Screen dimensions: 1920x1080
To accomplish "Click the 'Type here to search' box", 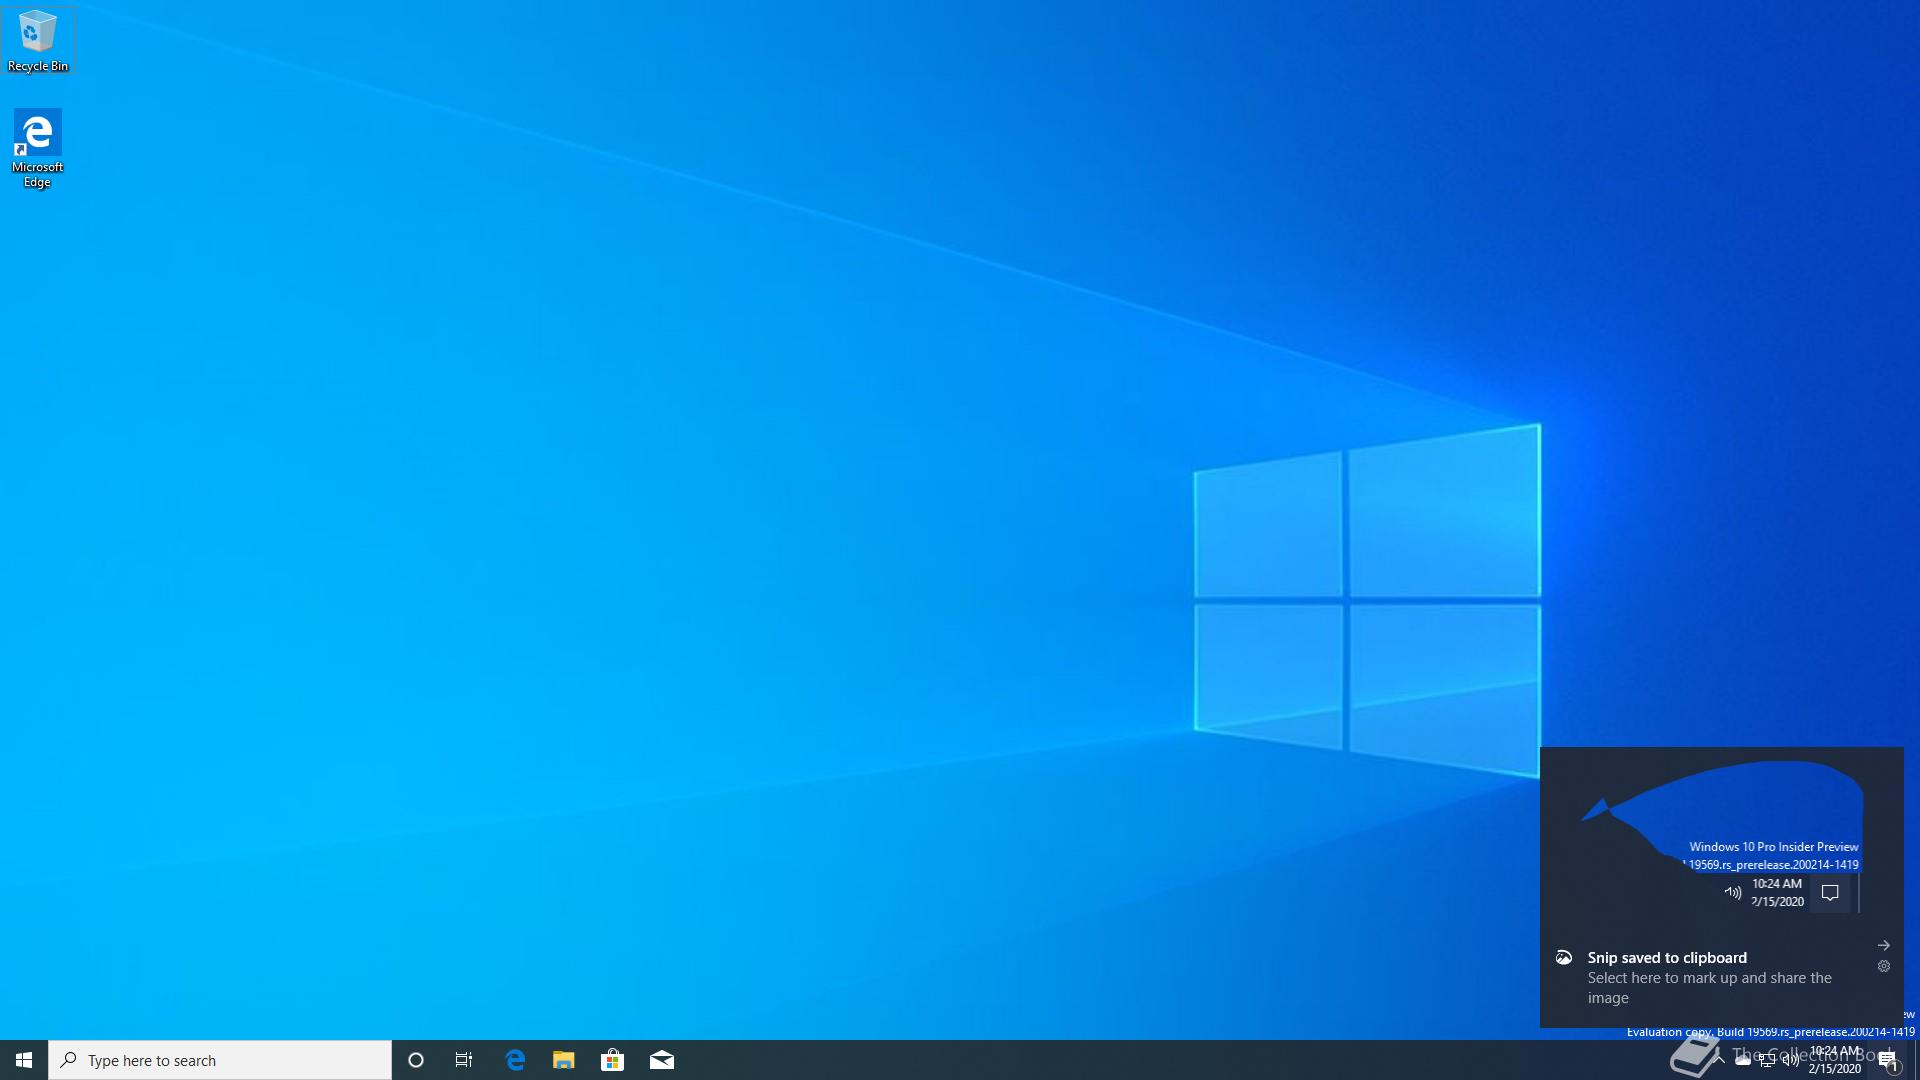I will pyautogui.click(x=220, y=1060).
